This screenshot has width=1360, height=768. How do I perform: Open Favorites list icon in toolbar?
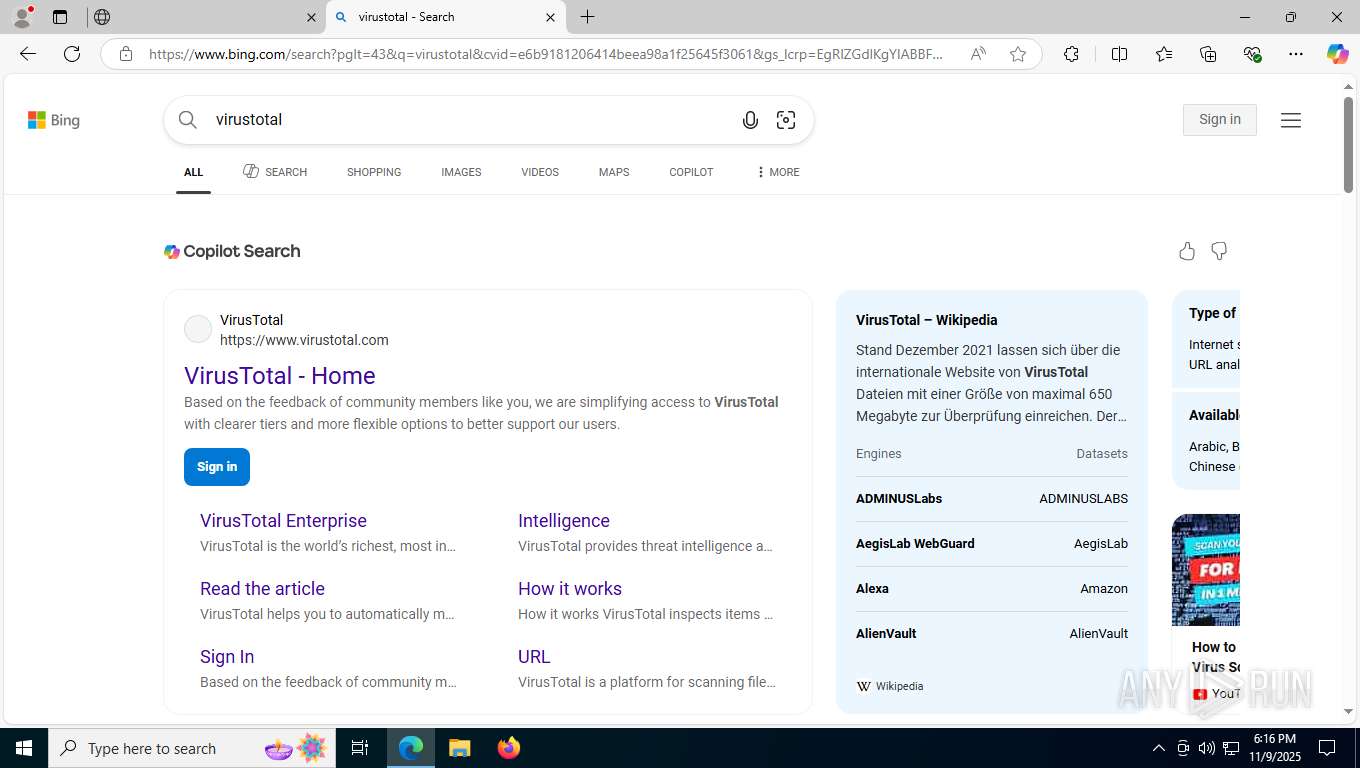[1164, 54]
